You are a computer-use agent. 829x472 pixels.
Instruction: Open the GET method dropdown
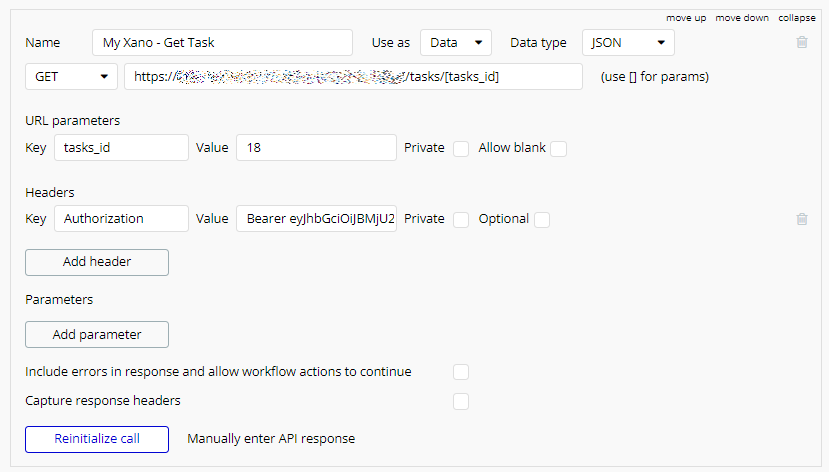tap(71, 77)
